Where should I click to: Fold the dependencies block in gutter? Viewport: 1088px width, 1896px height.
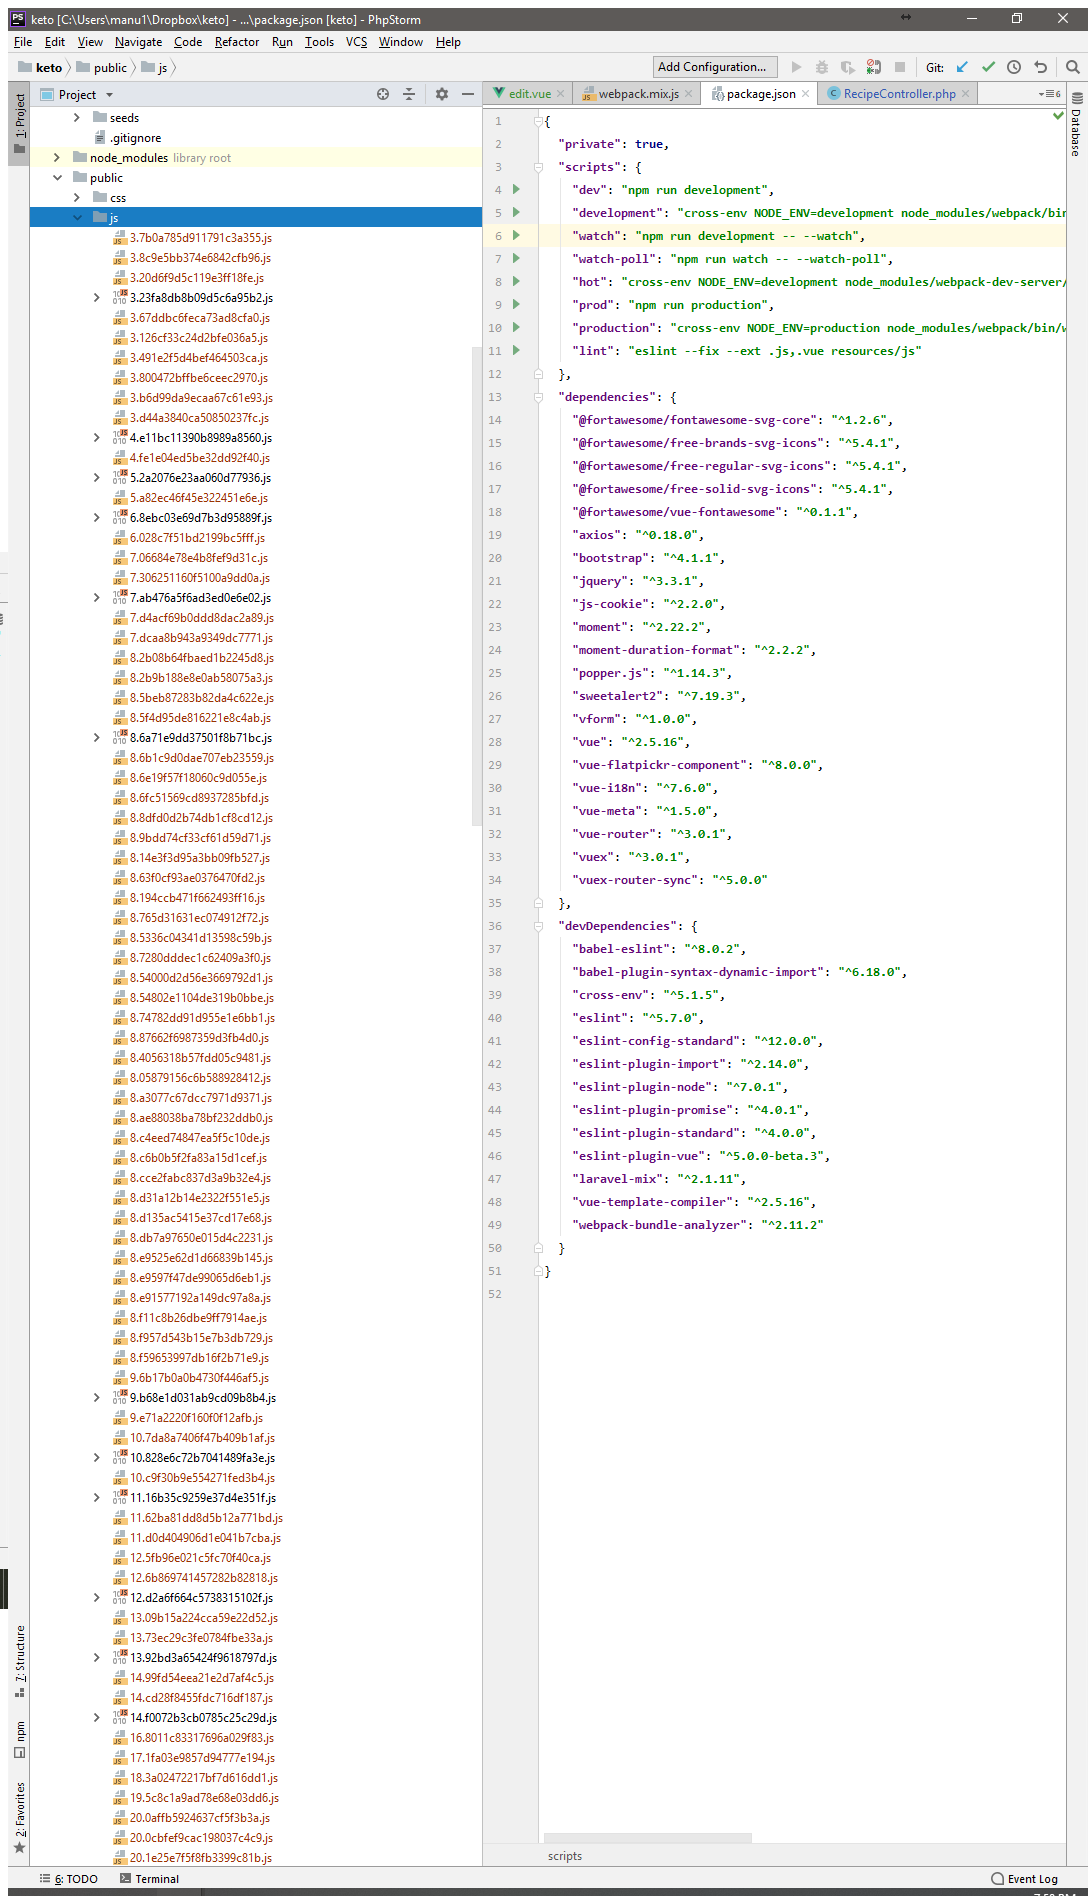click(538, 397)
